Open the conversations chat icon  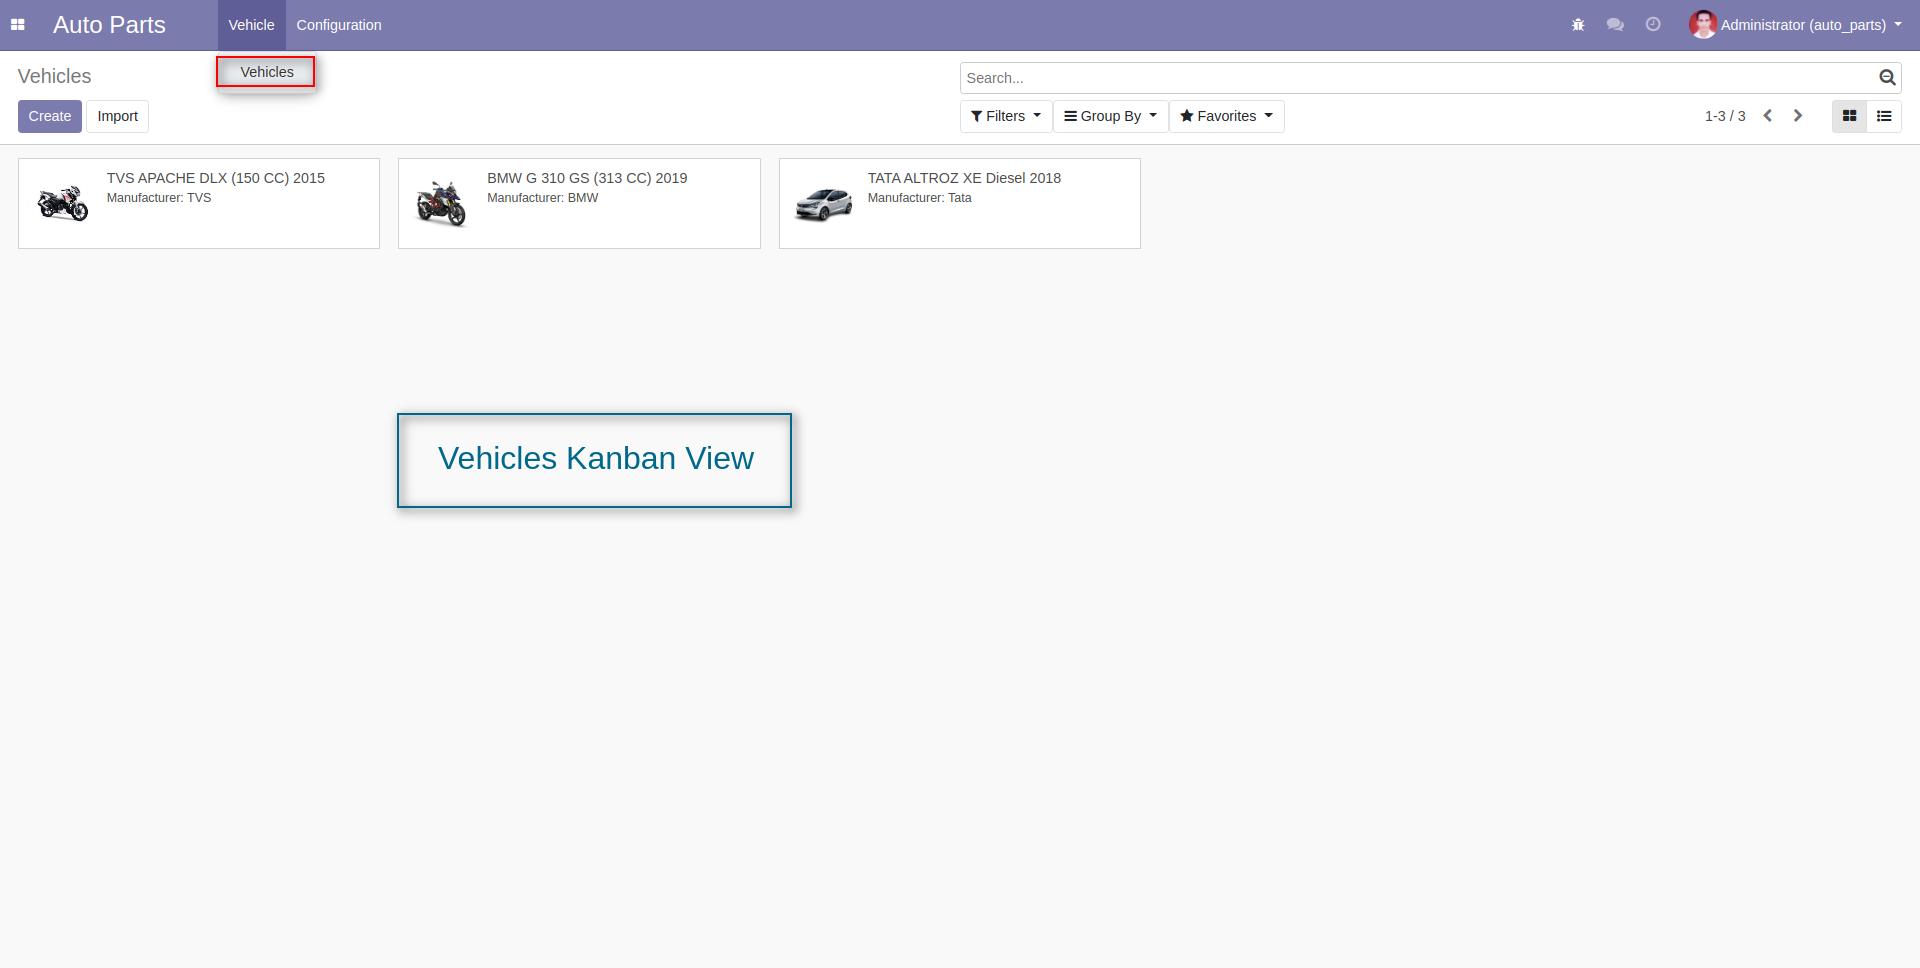tap(1615, 25)
